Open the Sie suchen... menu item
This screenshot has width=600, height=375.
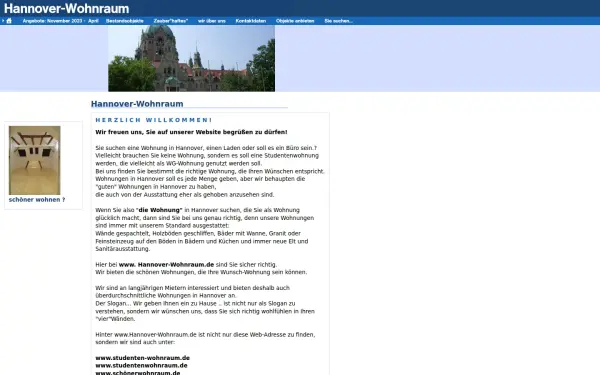339,21
